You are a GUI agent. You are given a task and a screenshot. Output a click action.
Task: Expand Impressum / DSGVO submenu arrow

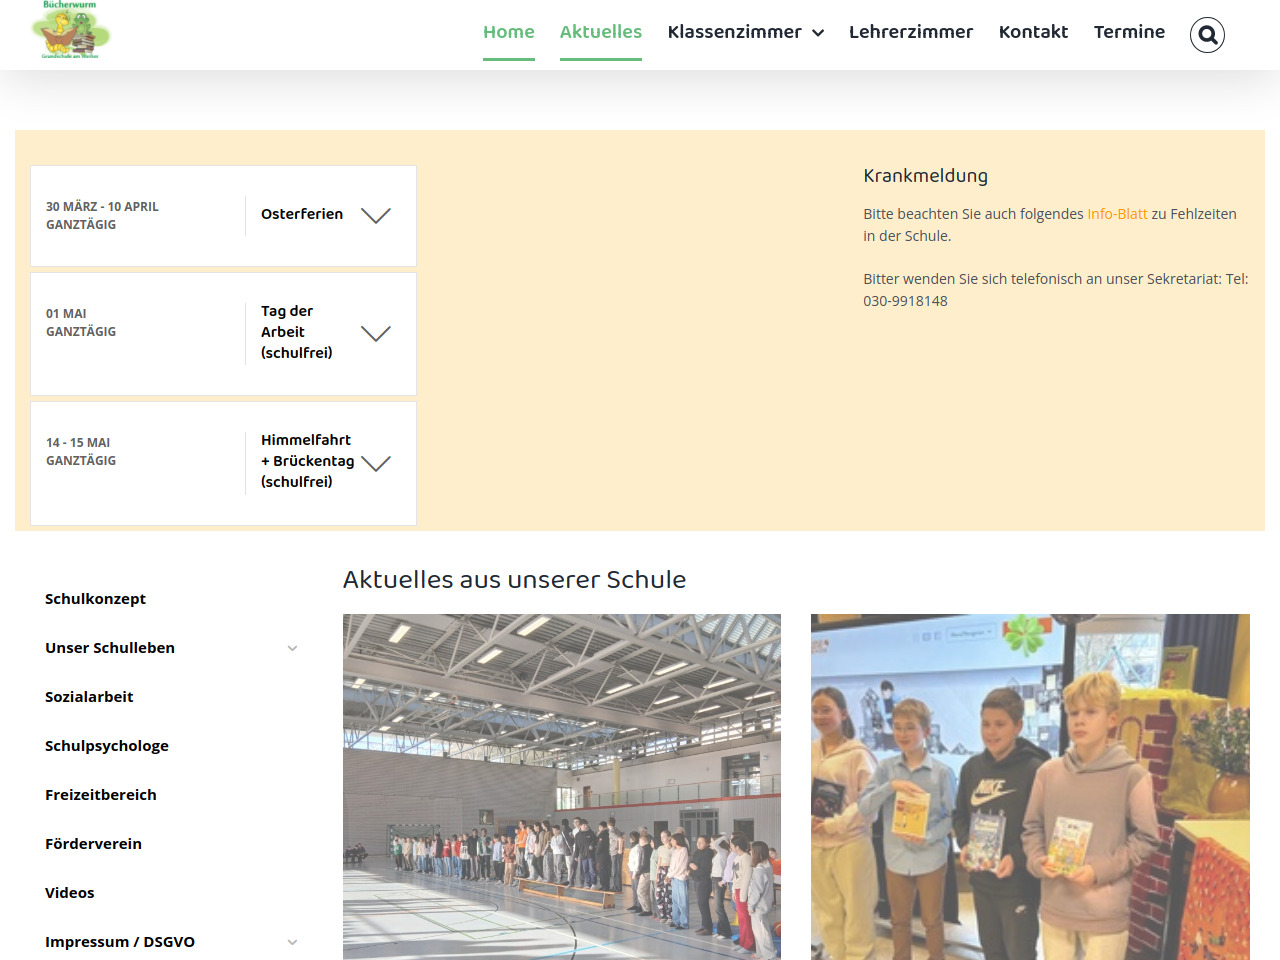(292, 942)
